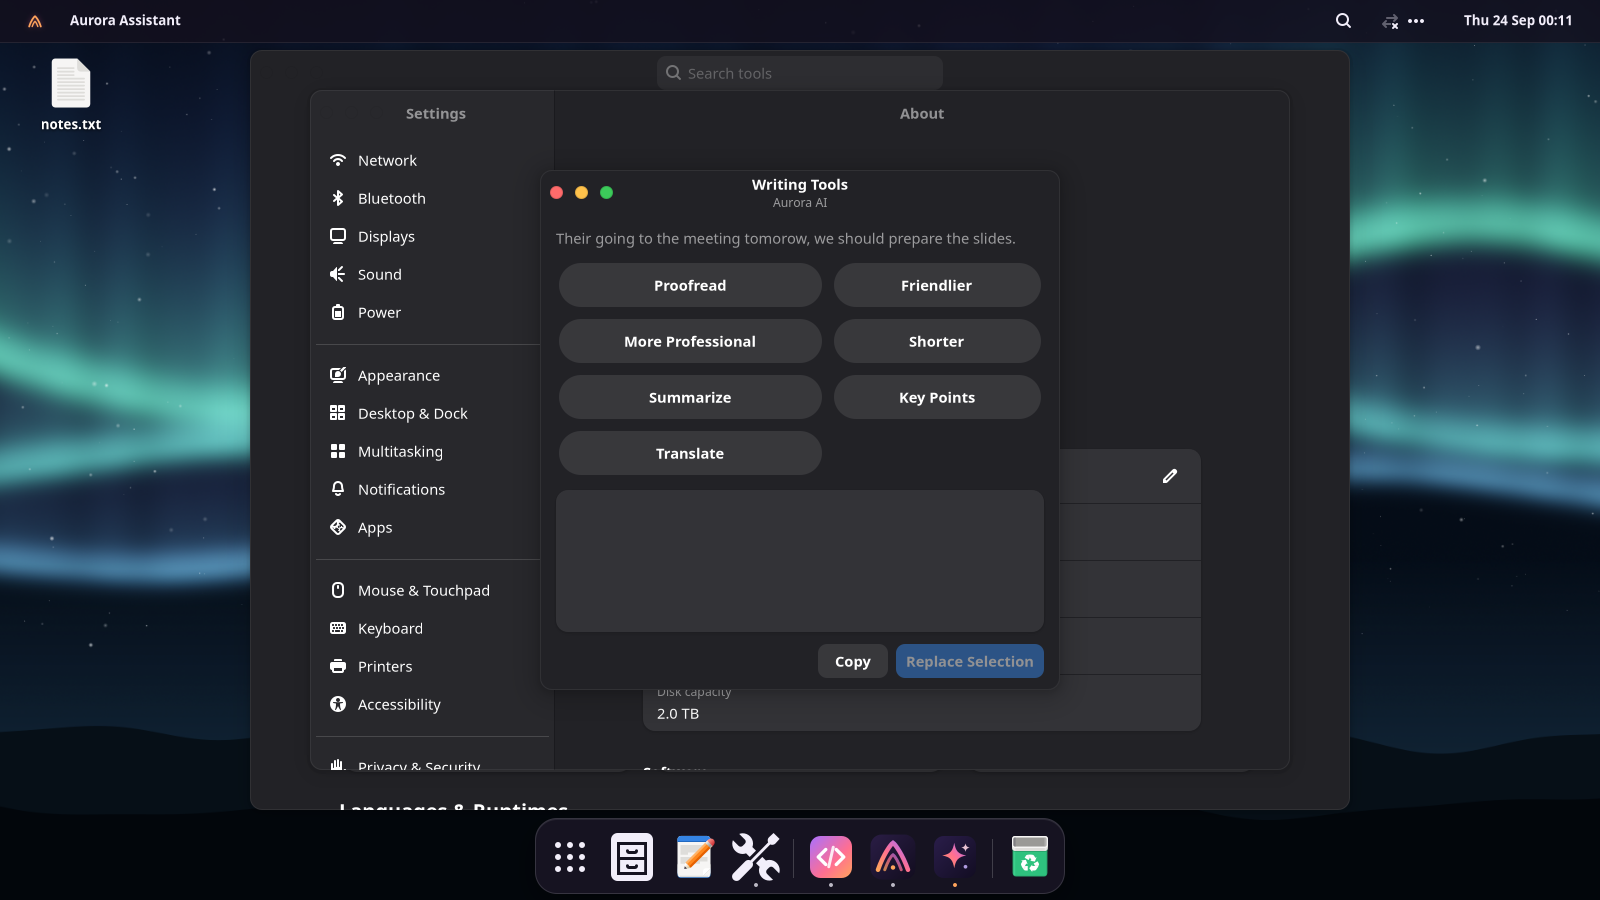Viewport: 1600px width, 900px height.
Task: Click the Proofread button
Action: coord(690,285)
